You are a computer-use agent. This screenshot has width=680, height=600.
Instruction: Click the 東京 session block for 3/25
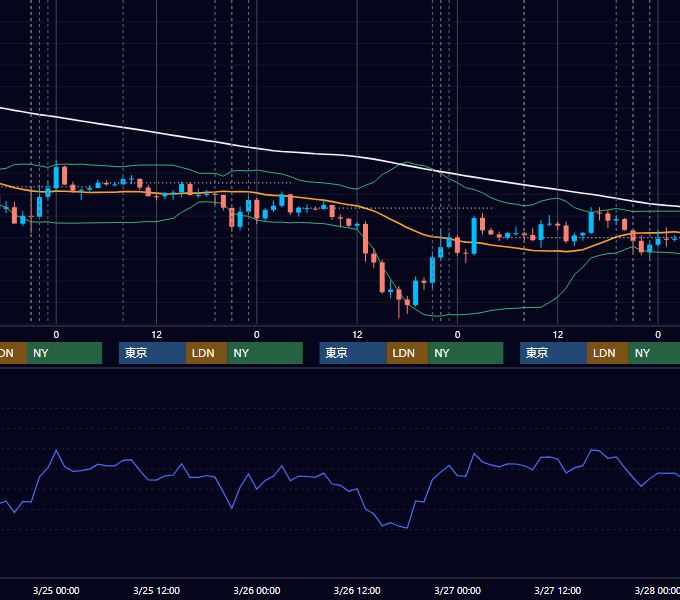tap(153, 353)
